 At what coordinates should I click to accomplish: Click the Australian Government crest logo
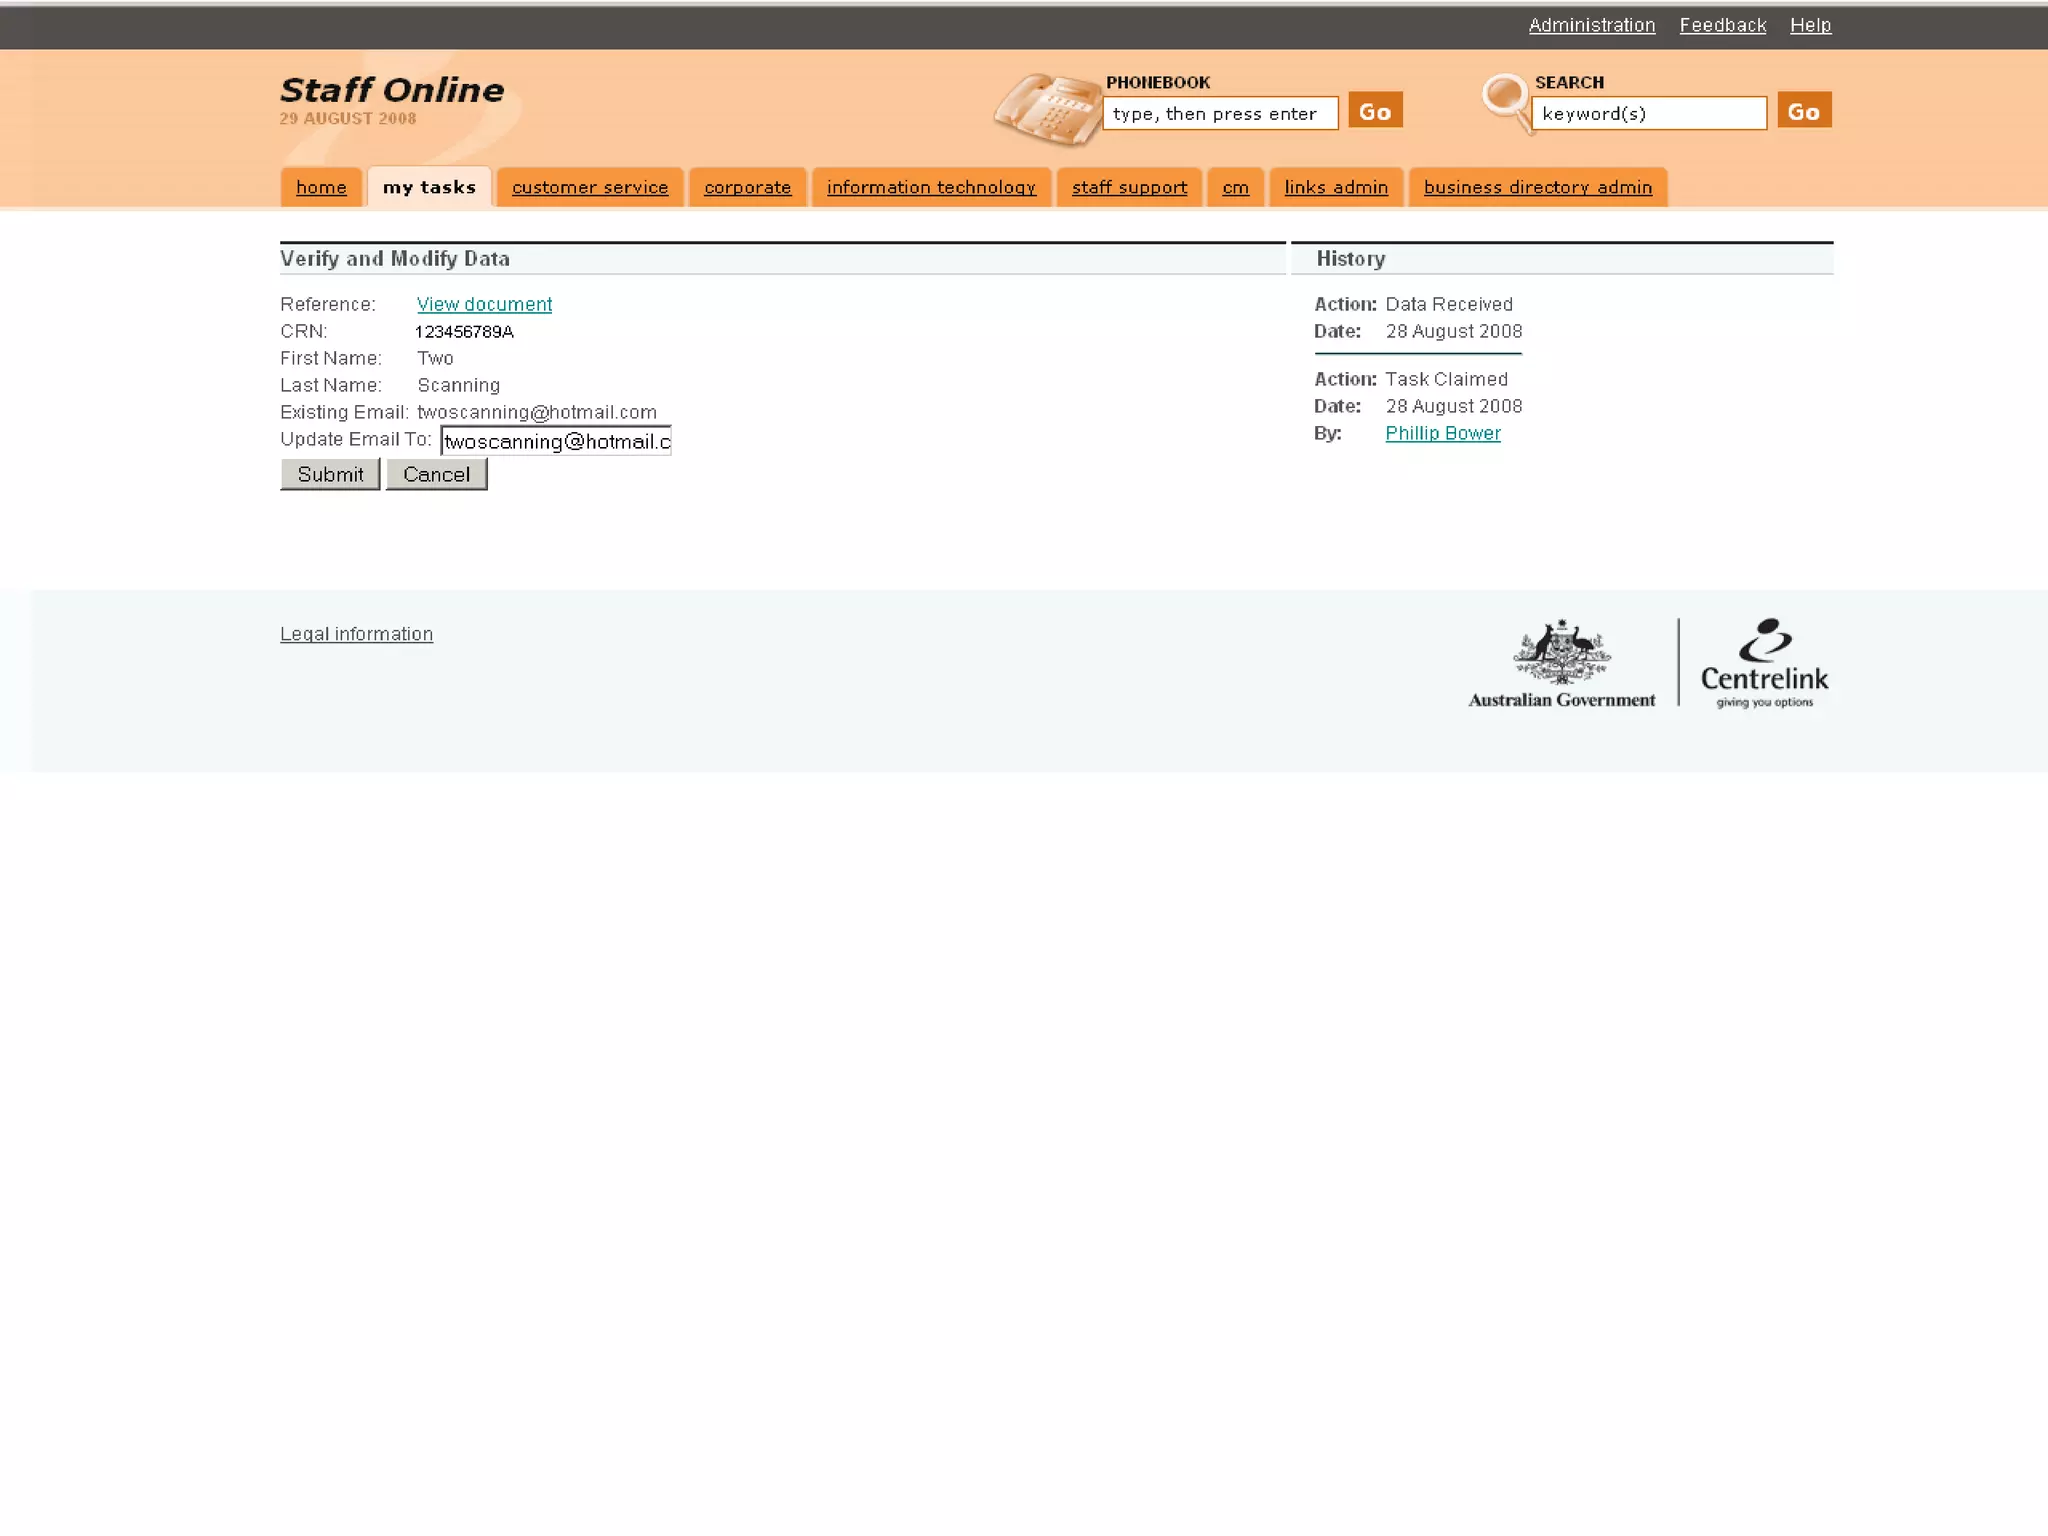click(1561, 663)
